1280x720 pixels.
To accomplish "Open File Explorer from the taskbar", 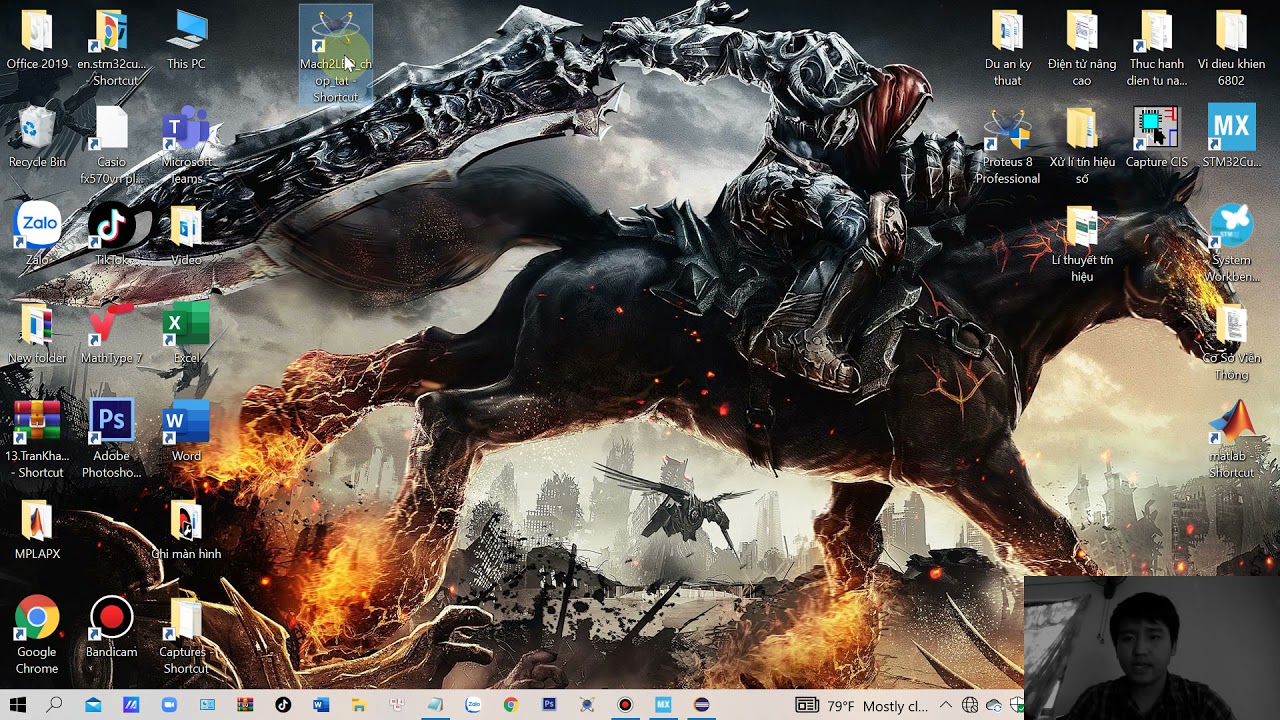I will tap(359, 705).
